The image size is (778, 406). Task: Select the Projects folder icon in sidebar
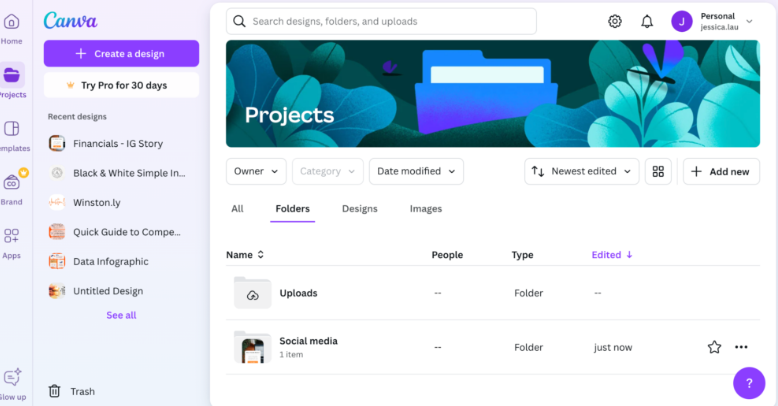click(11, 75)
